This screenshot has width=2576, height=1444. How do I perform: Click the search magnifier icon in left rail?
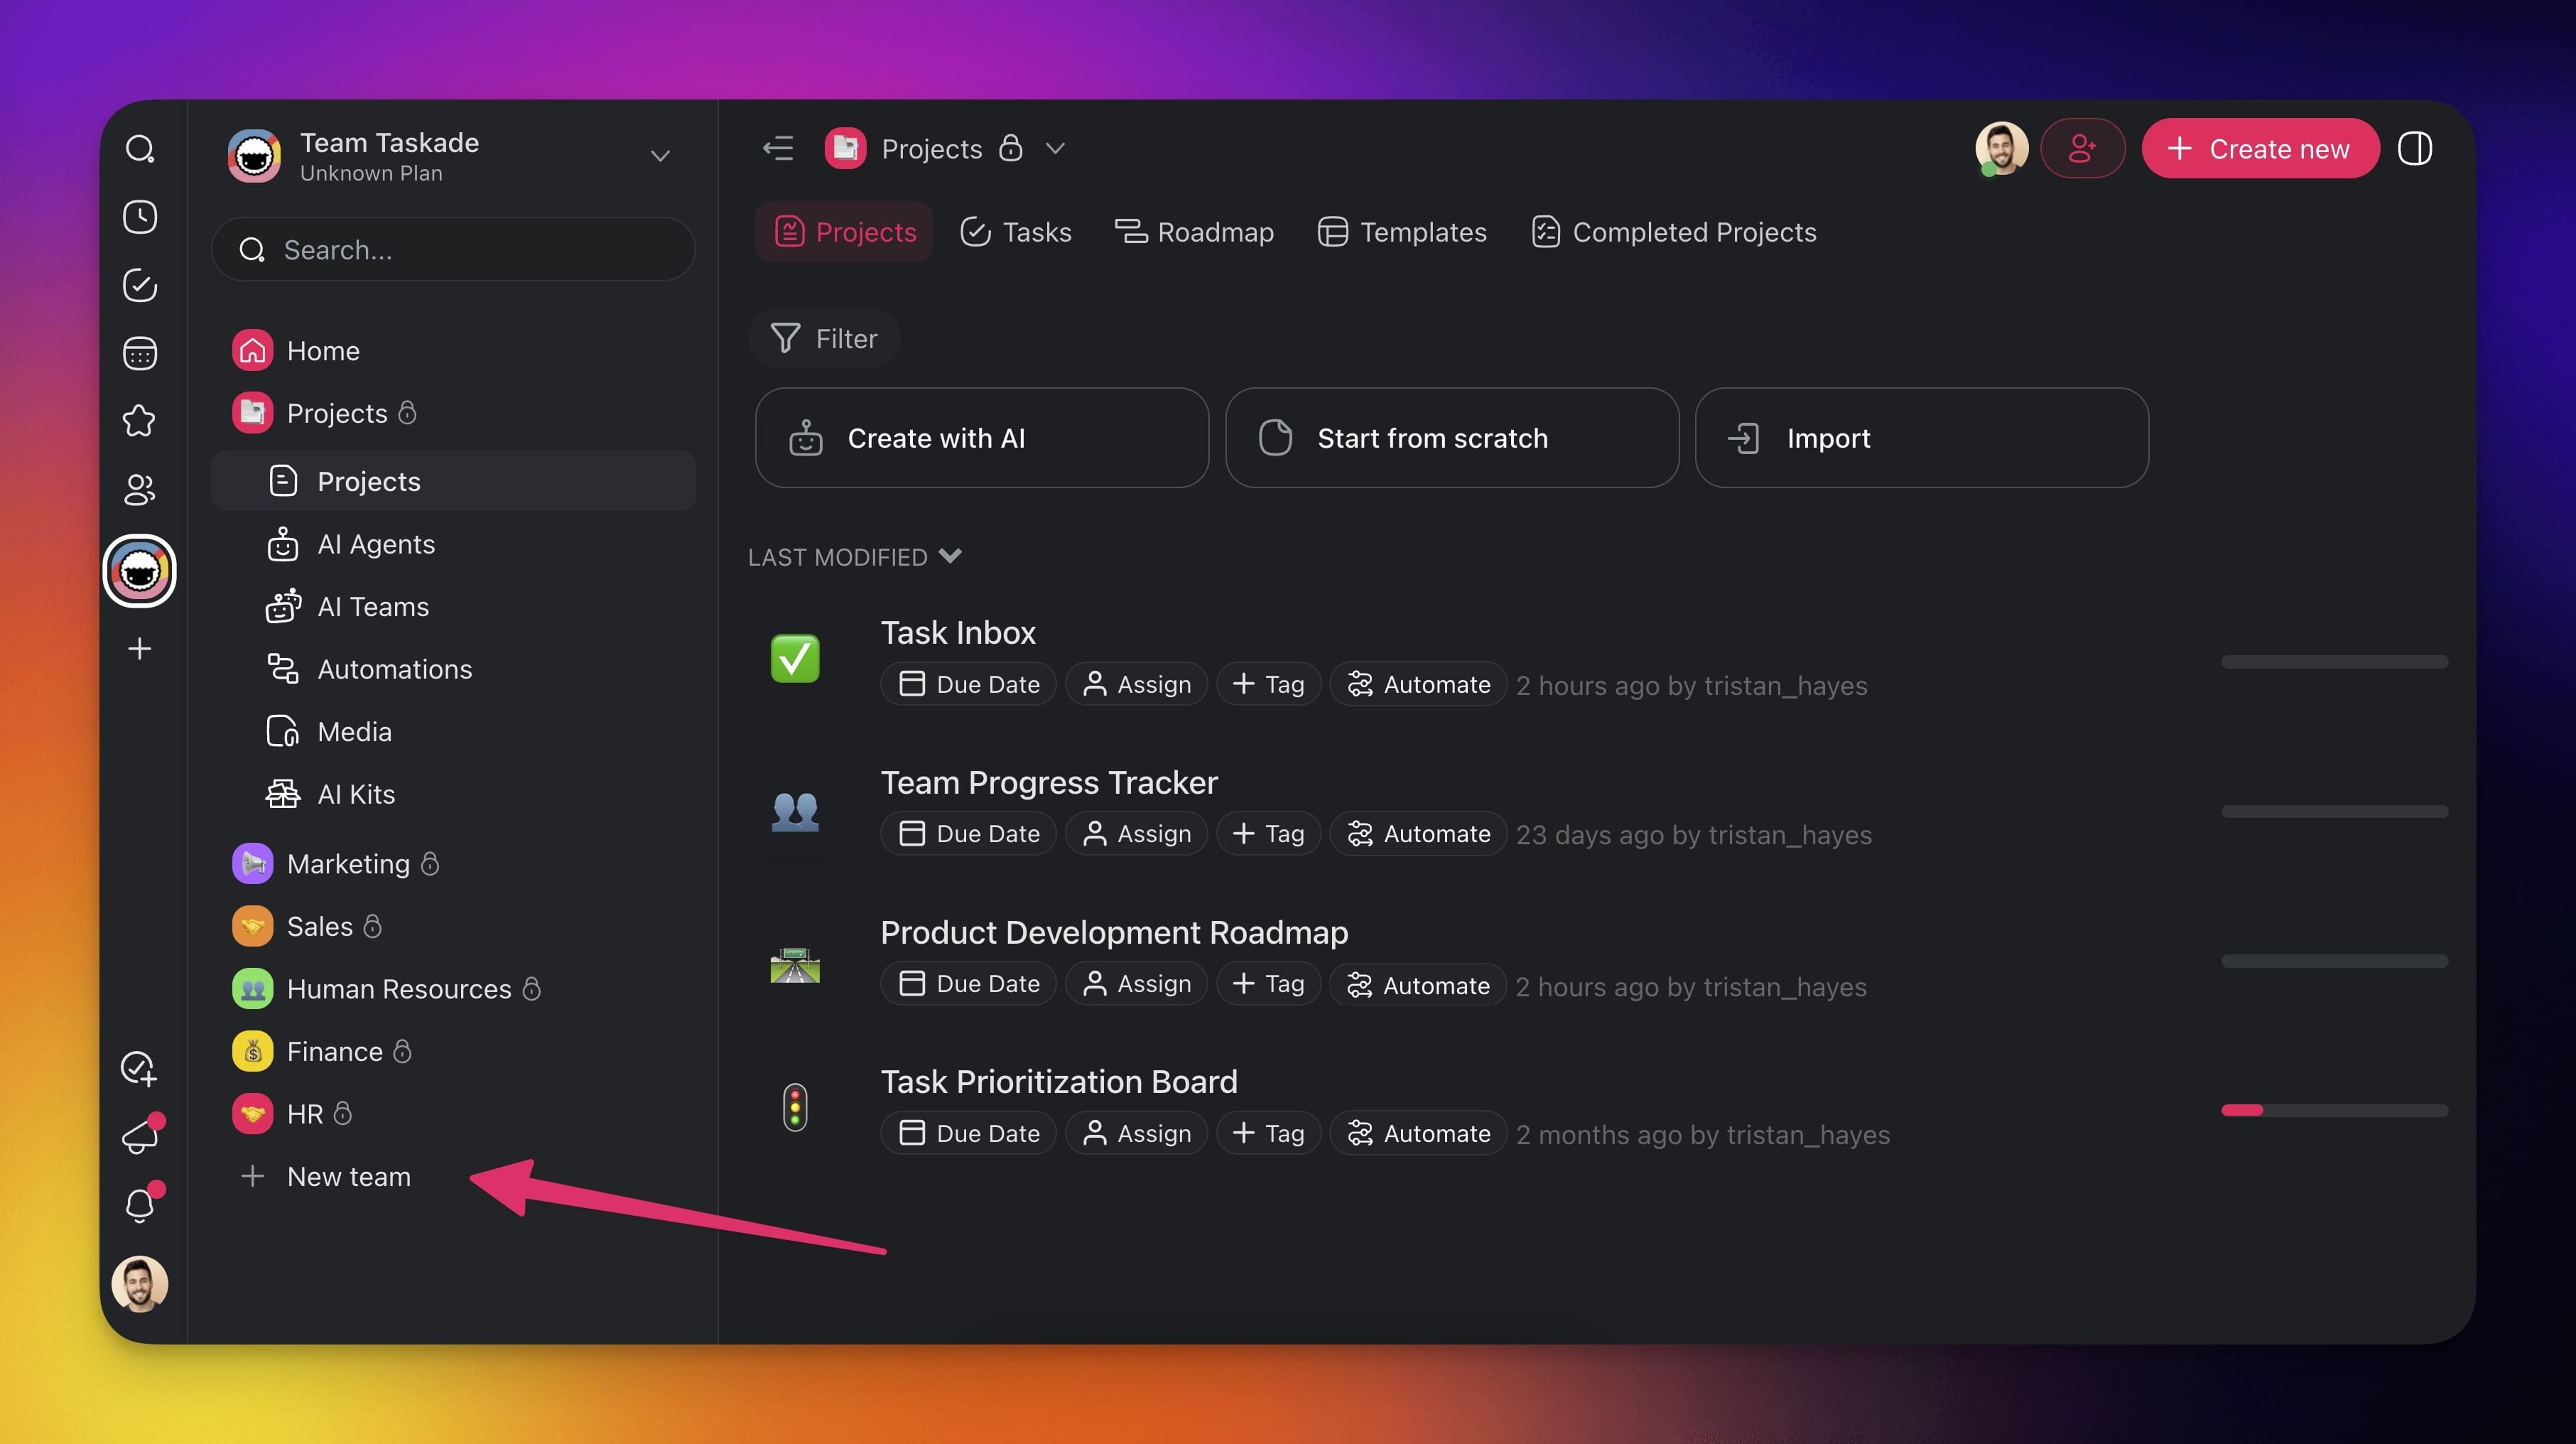coord(140,149)
